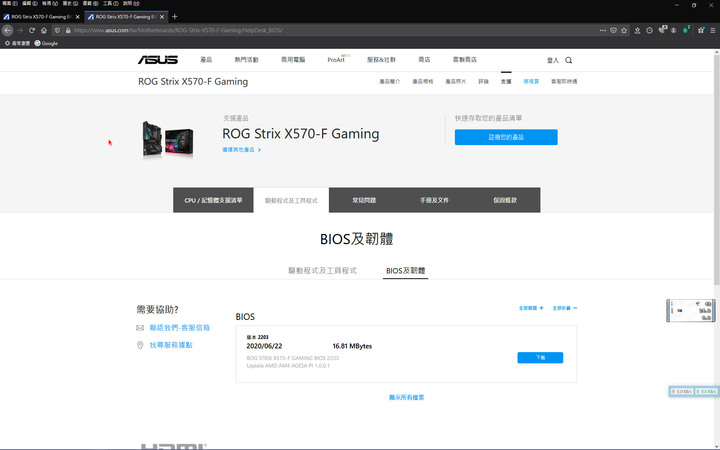
Task: Expand all entries with 全部展開 +
Action: pos(531,308)
